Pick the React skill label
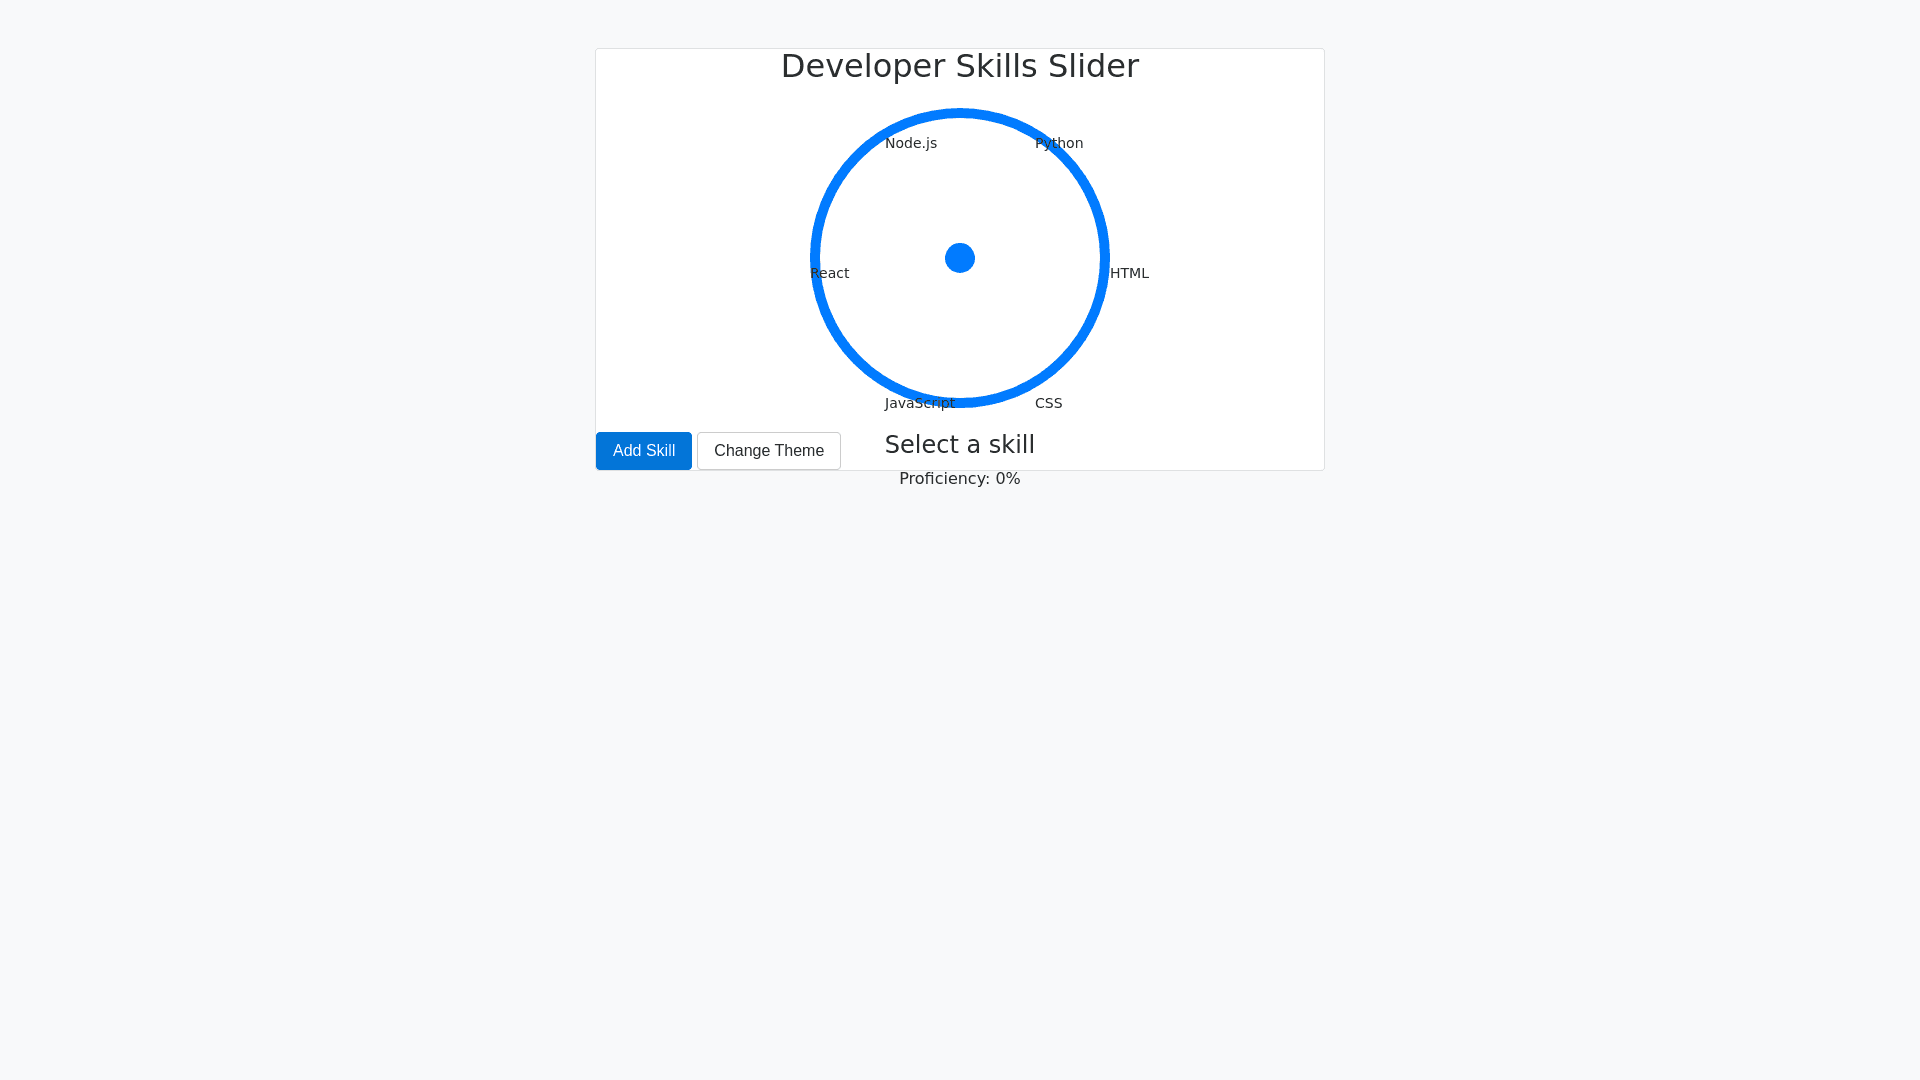Viewport: 1920px width, 1080px height. [830, 273]
